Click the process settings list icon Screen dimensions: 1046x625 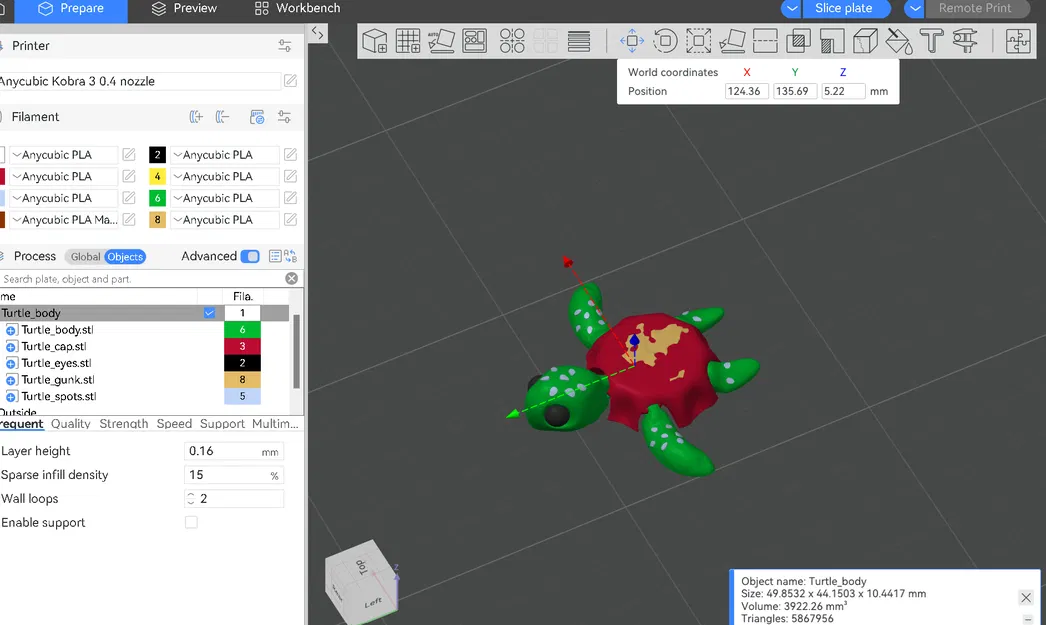[275, 256]
